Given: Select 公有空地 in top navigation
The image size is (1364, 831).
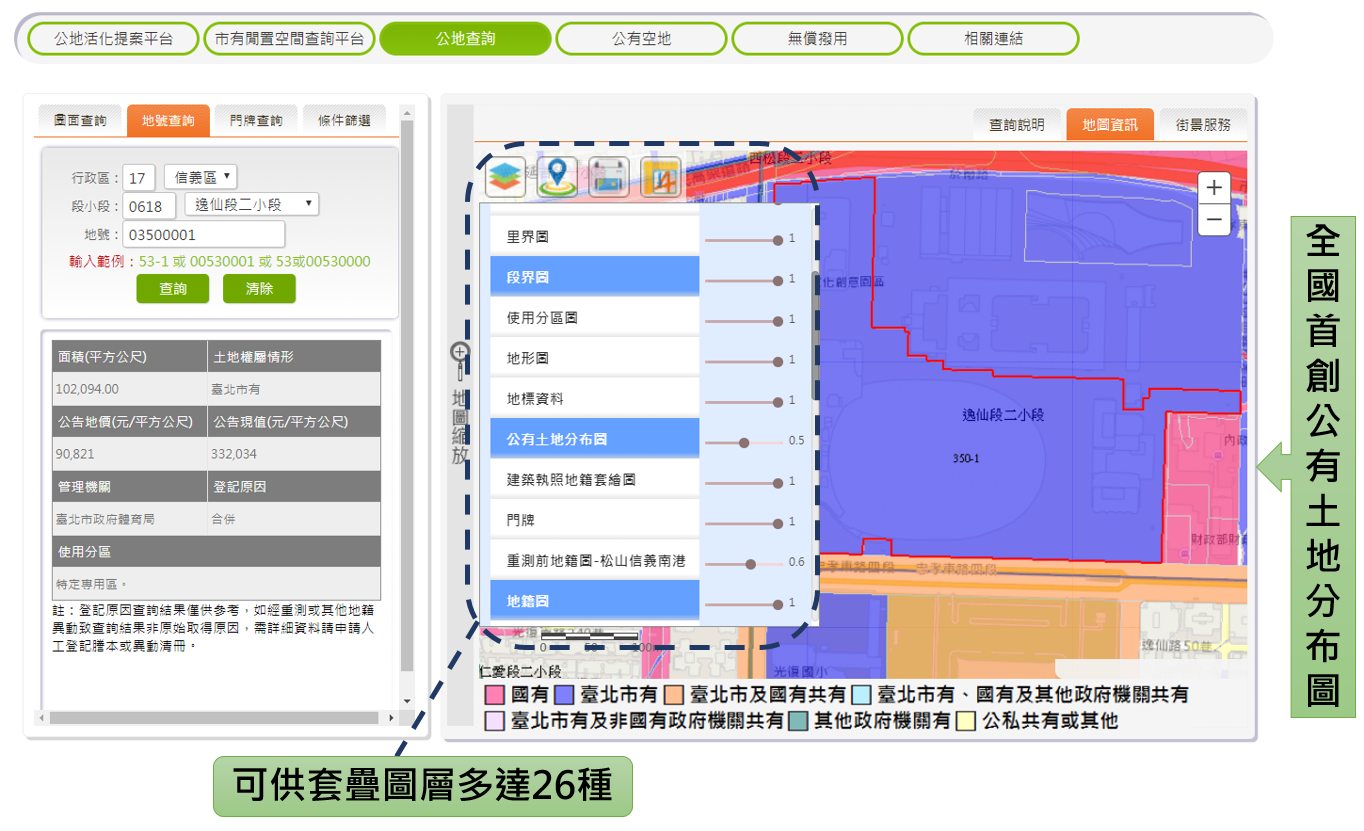Looking at the screenshot, I should [x=642, y=39].
